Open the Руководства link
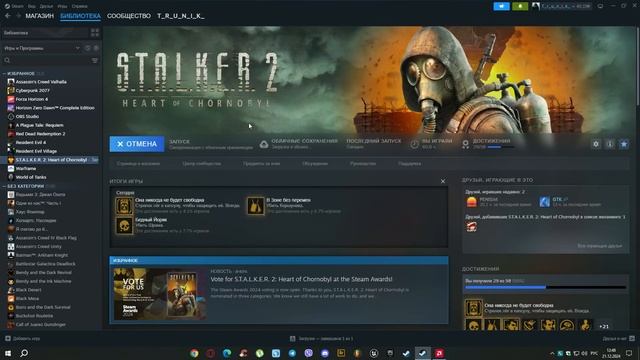640x360 pixels. tap(363, 164)
